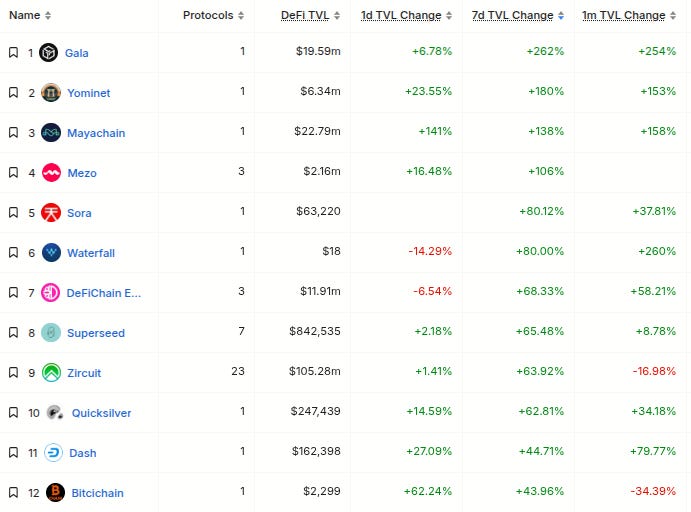Open the Bitcichain chain link
The width and height of the screenshot is (691, 512).
pos(97,493)
